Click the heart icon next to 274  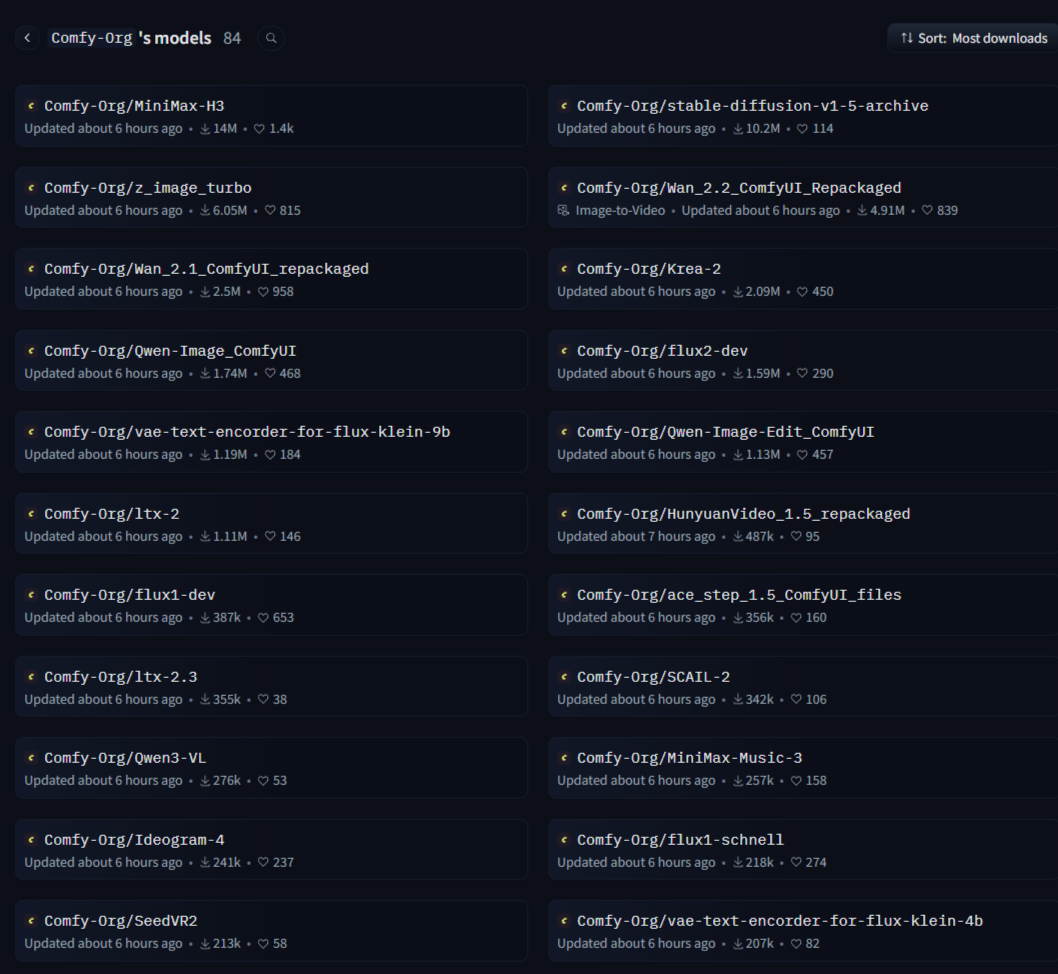[796, 863]
